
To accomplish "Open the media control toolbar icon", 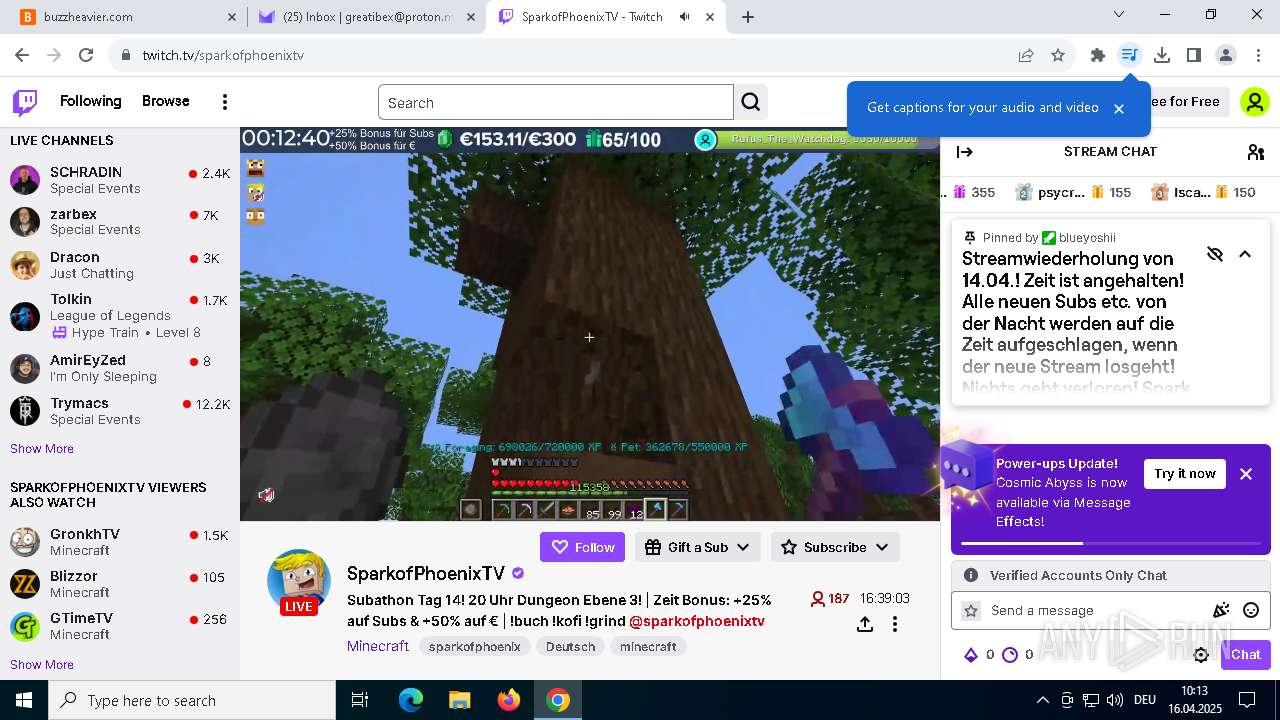I will tap(1130, 55).
